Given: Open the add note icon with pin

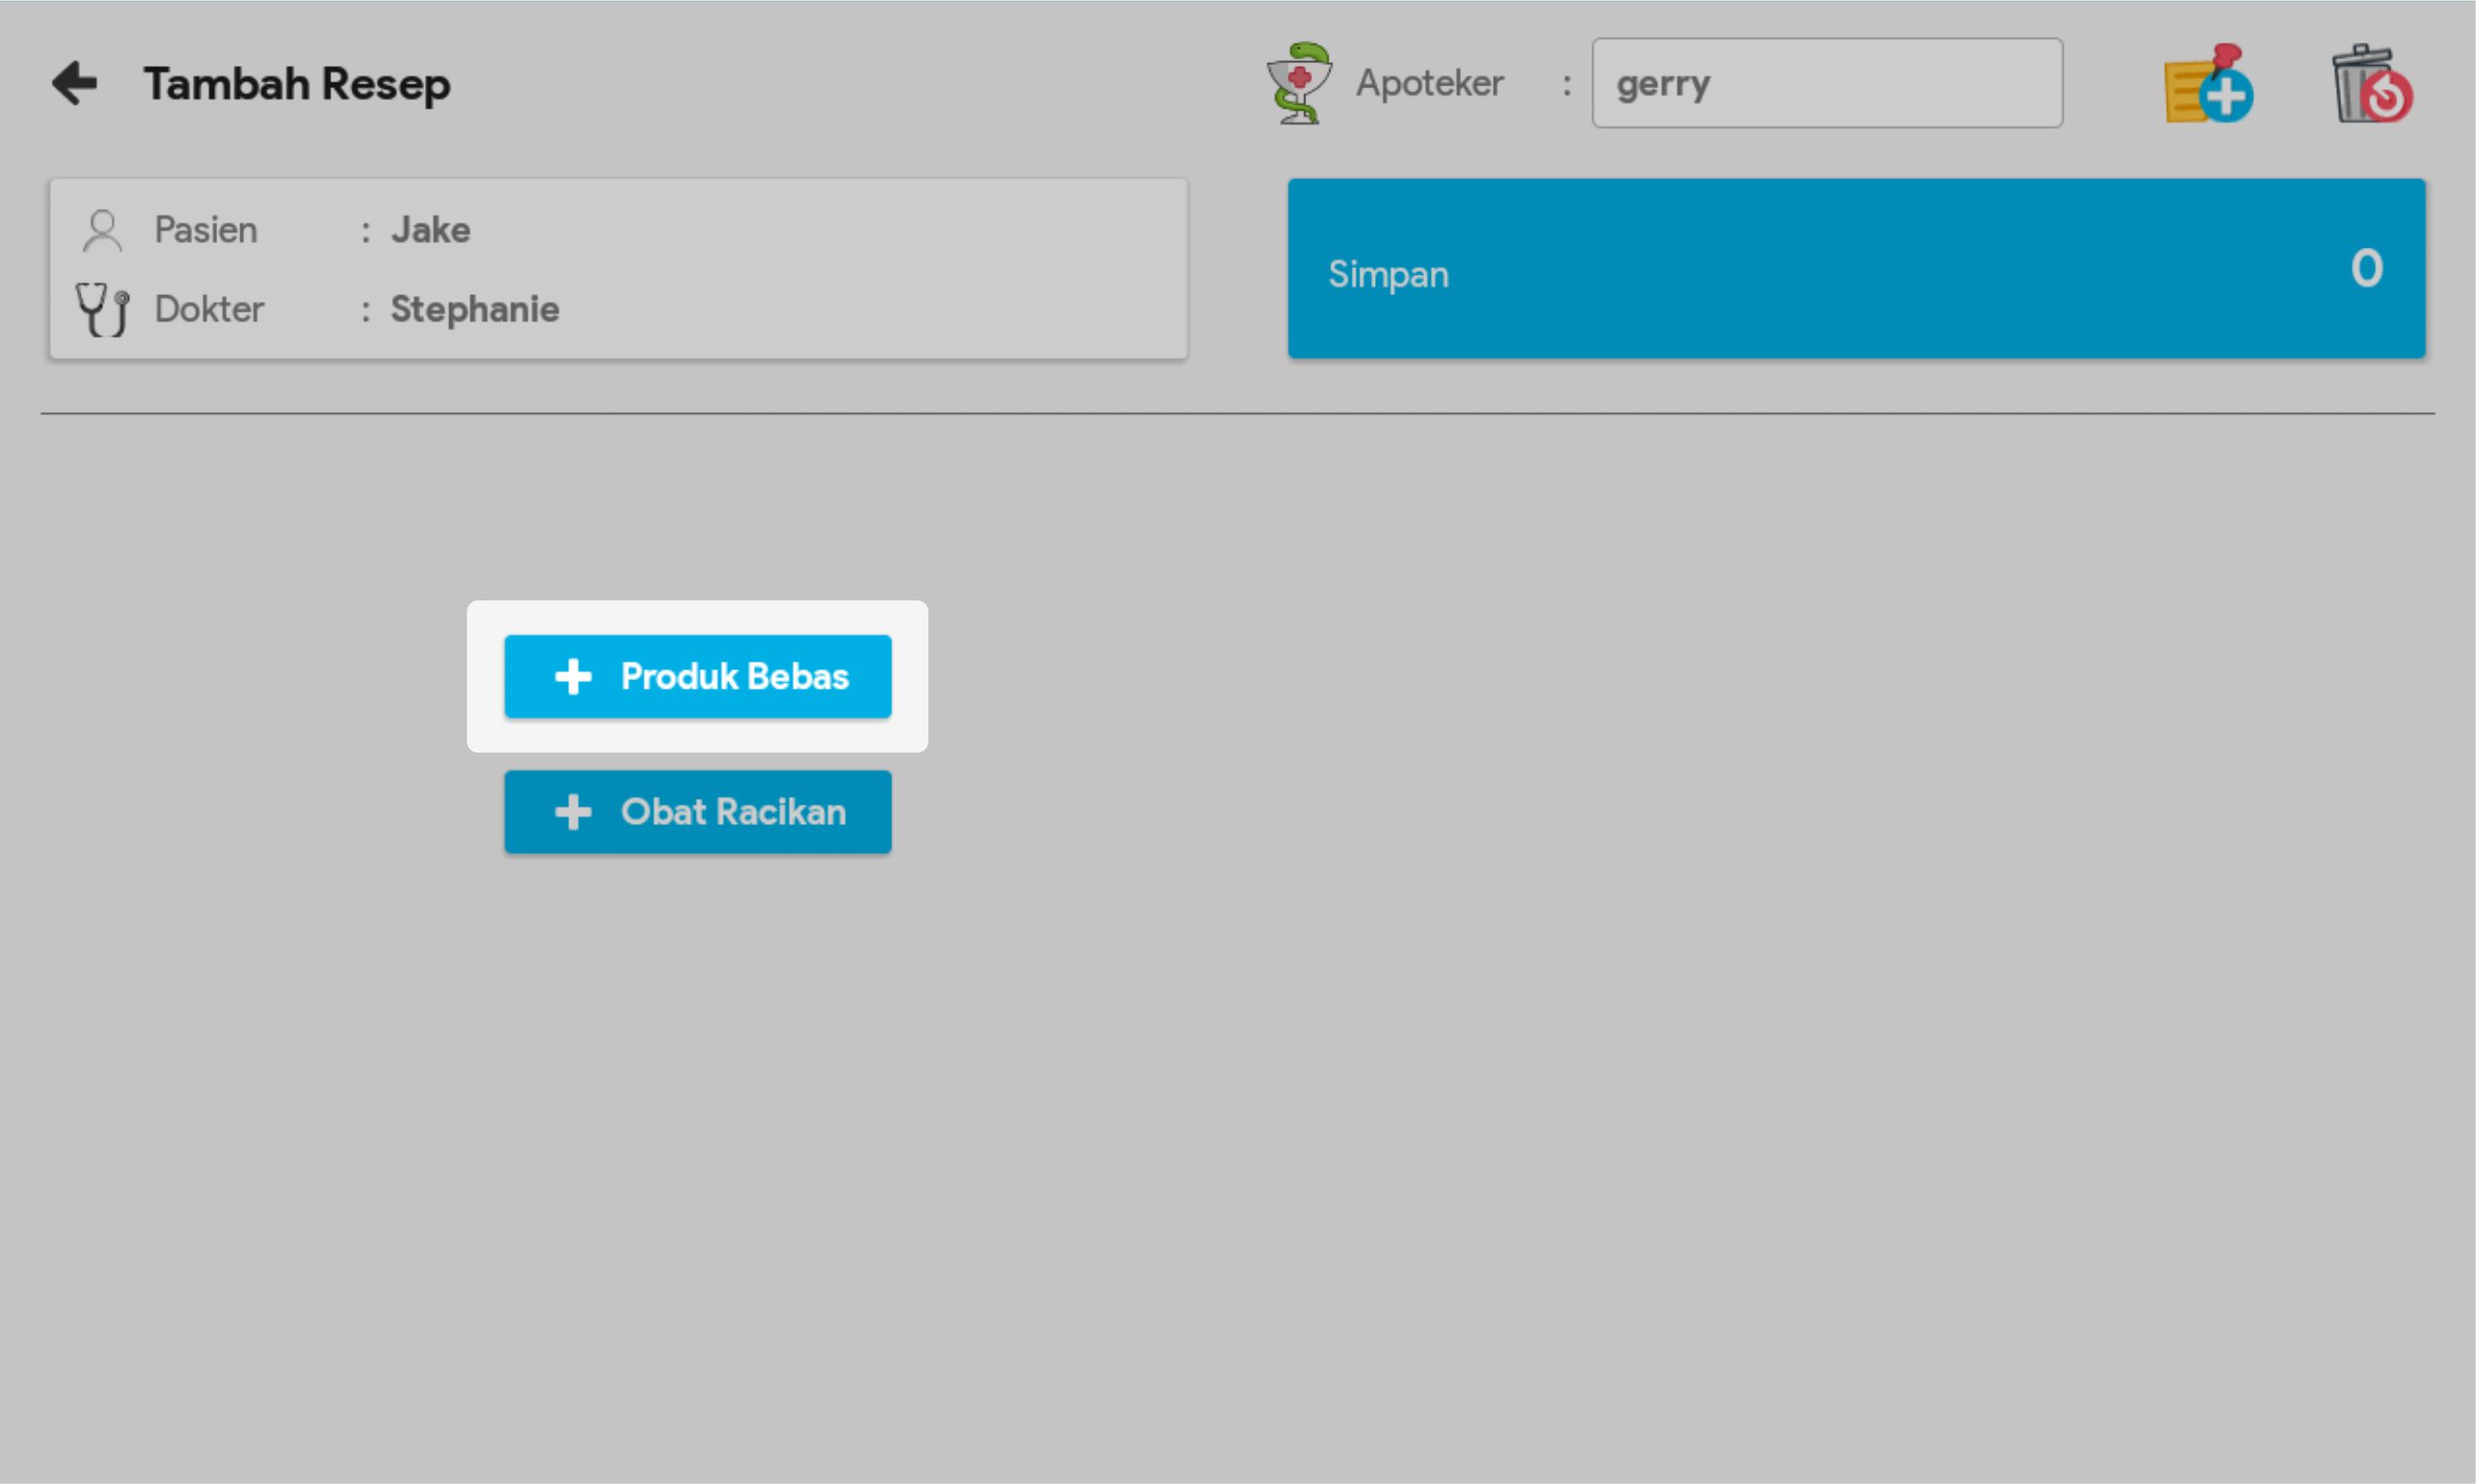Looking at the screenshot, I should click(x=2208, y=85).
